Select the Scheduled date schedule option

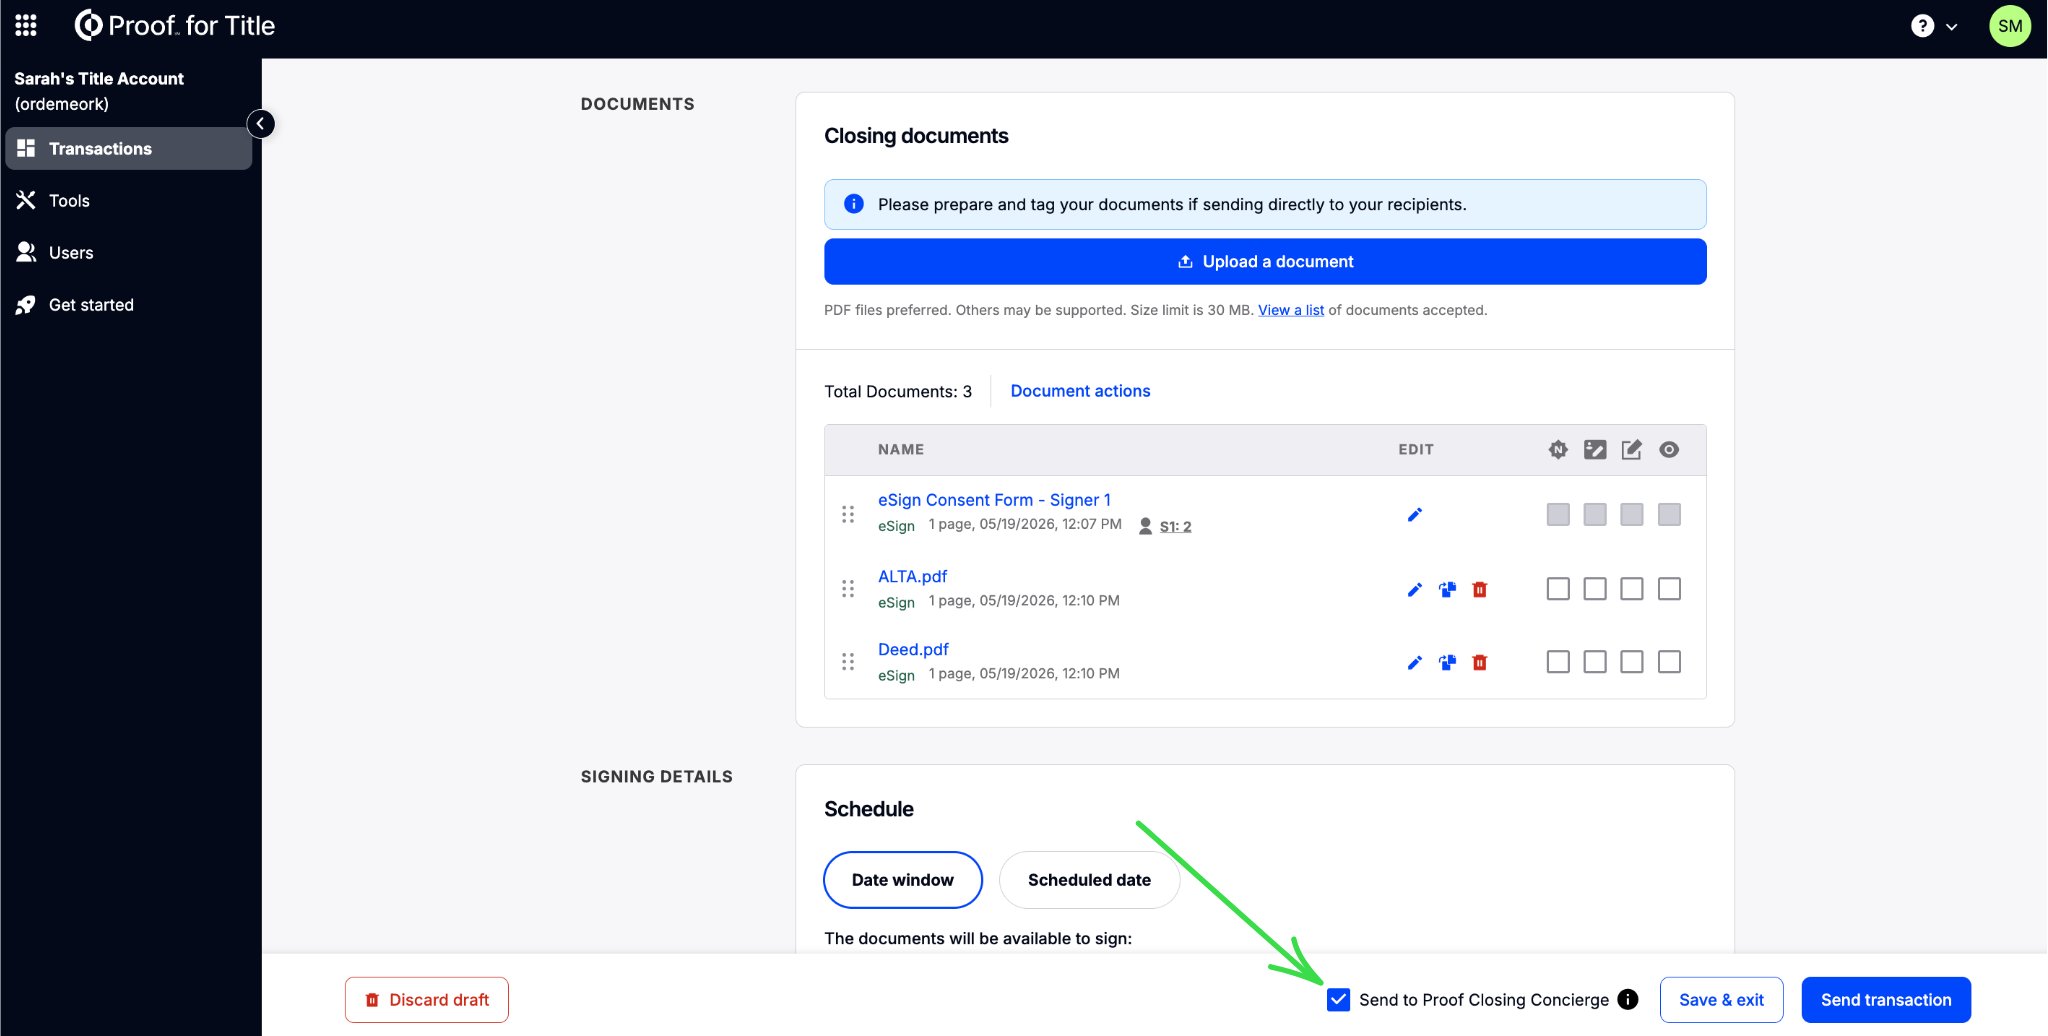(1089, 880)
